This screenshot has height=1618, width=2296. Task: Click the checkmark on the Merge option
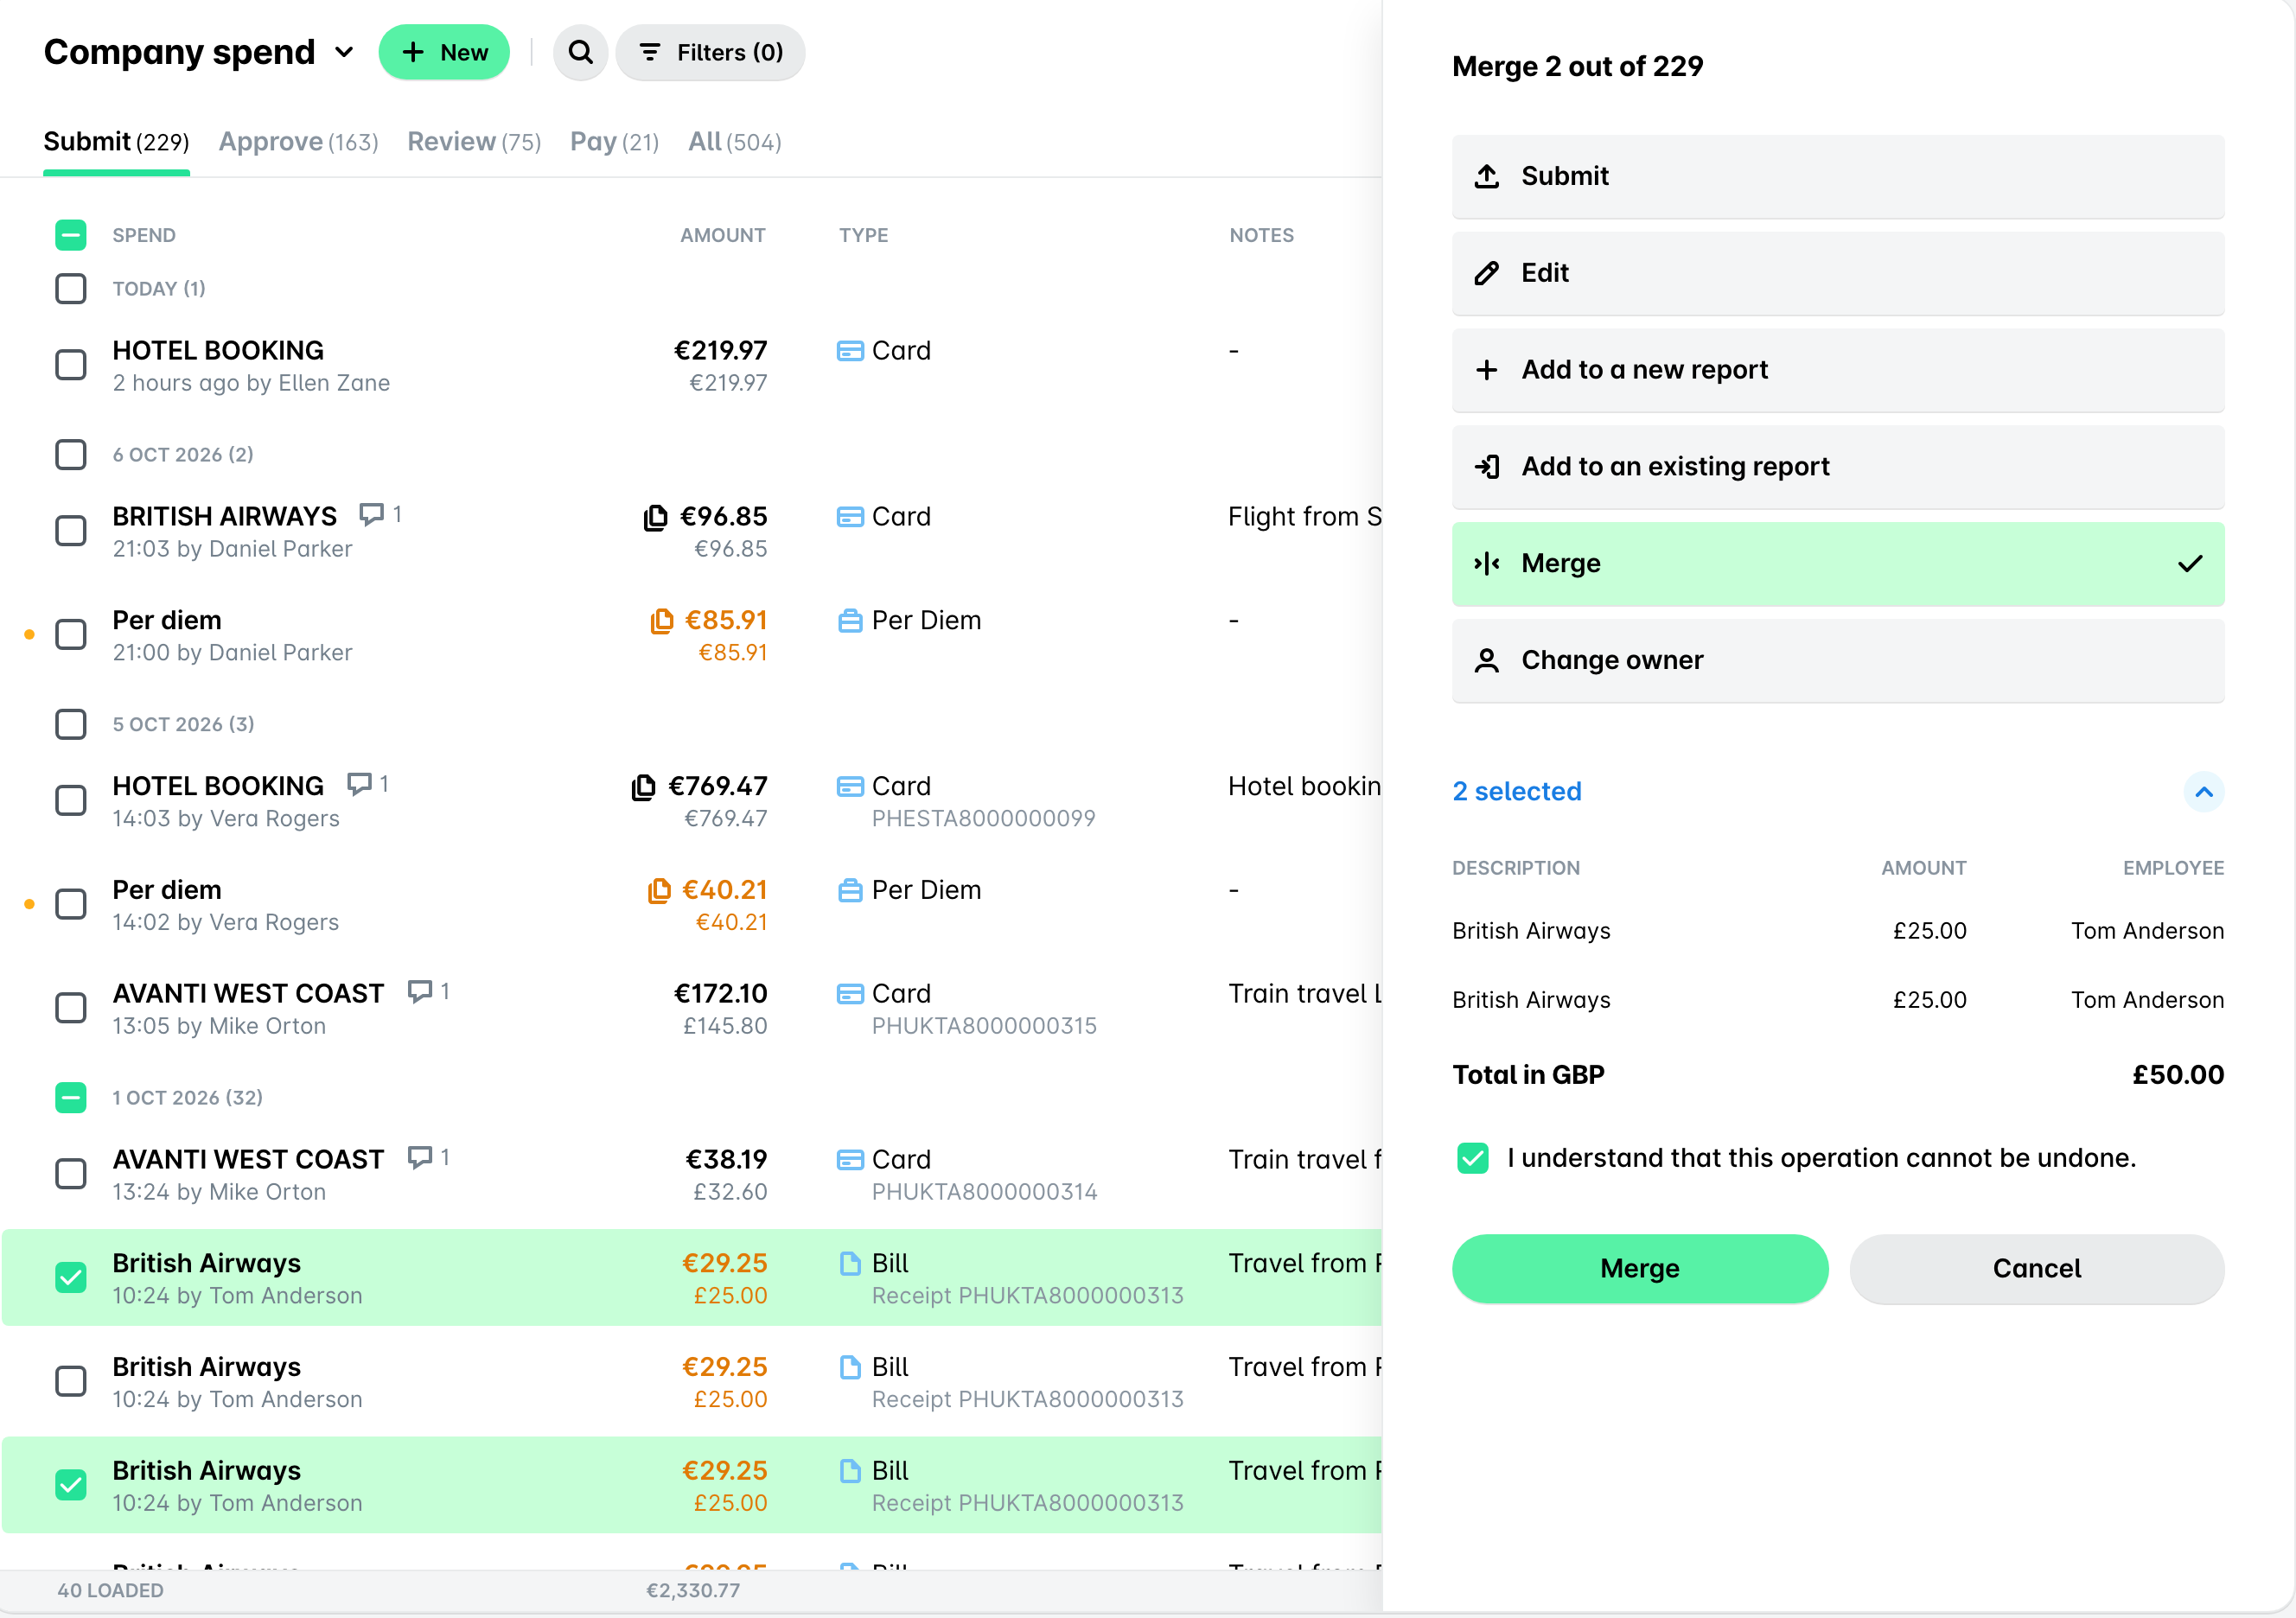[2190, 564]
